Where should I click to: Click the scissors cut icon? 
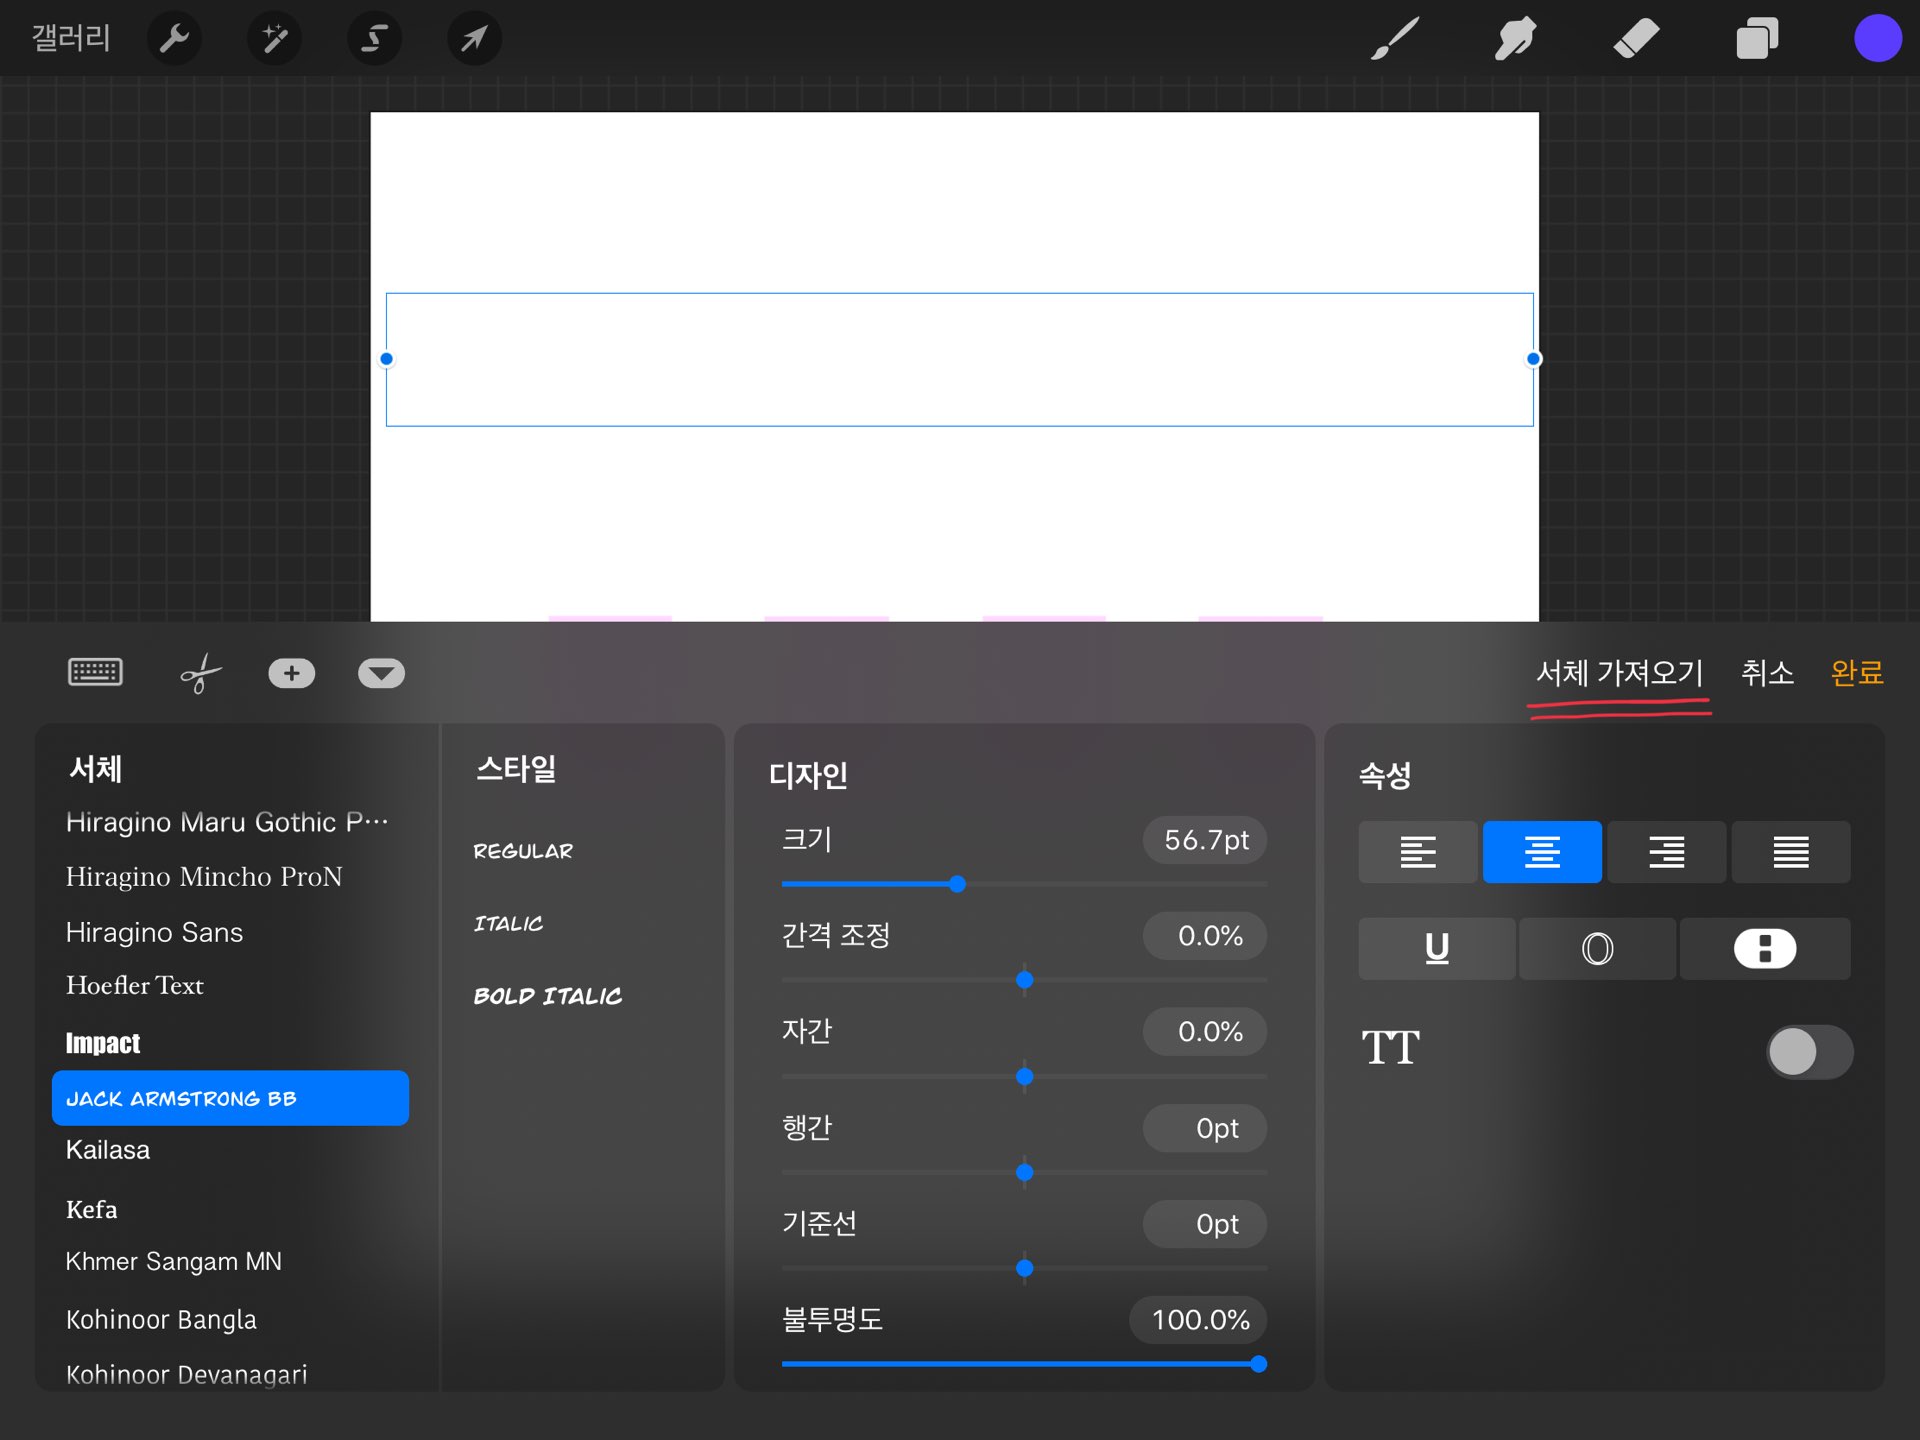200,674
